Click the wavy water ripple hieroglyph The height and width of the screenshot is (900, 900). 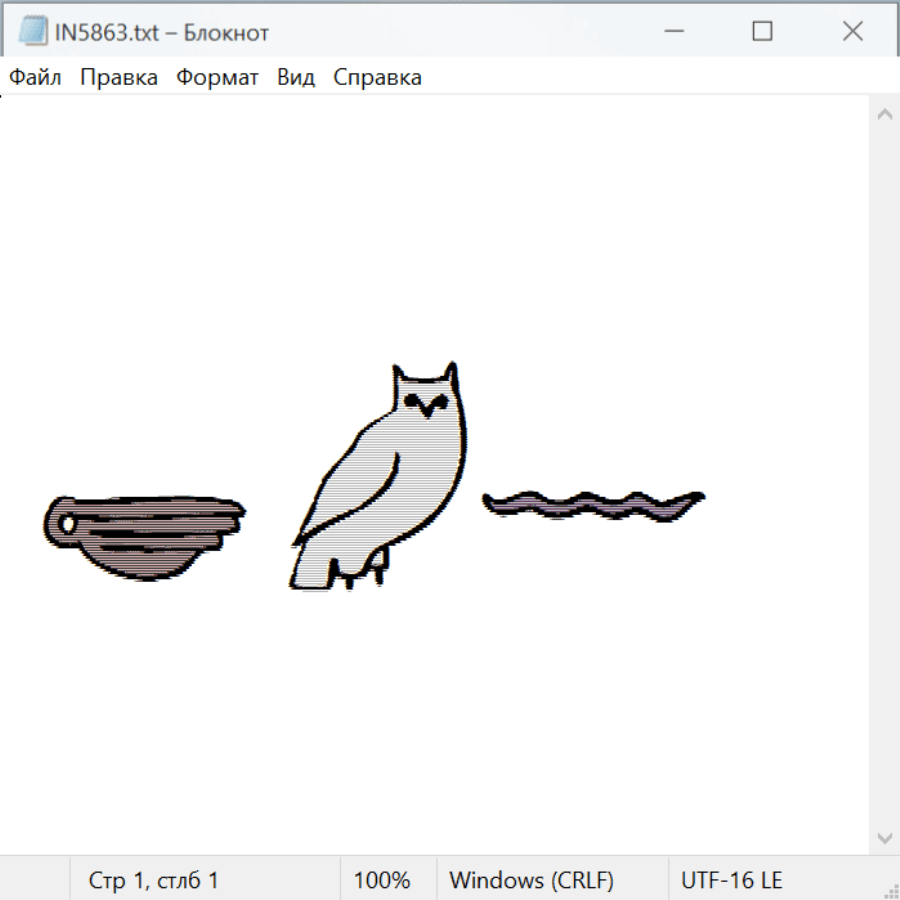point(593,506)
